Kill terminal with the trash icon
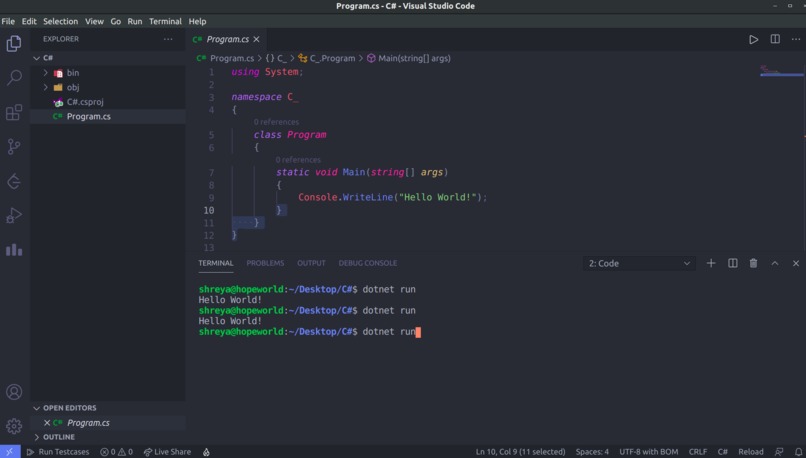Screen dimensions: 806x458 pos(753,263)
